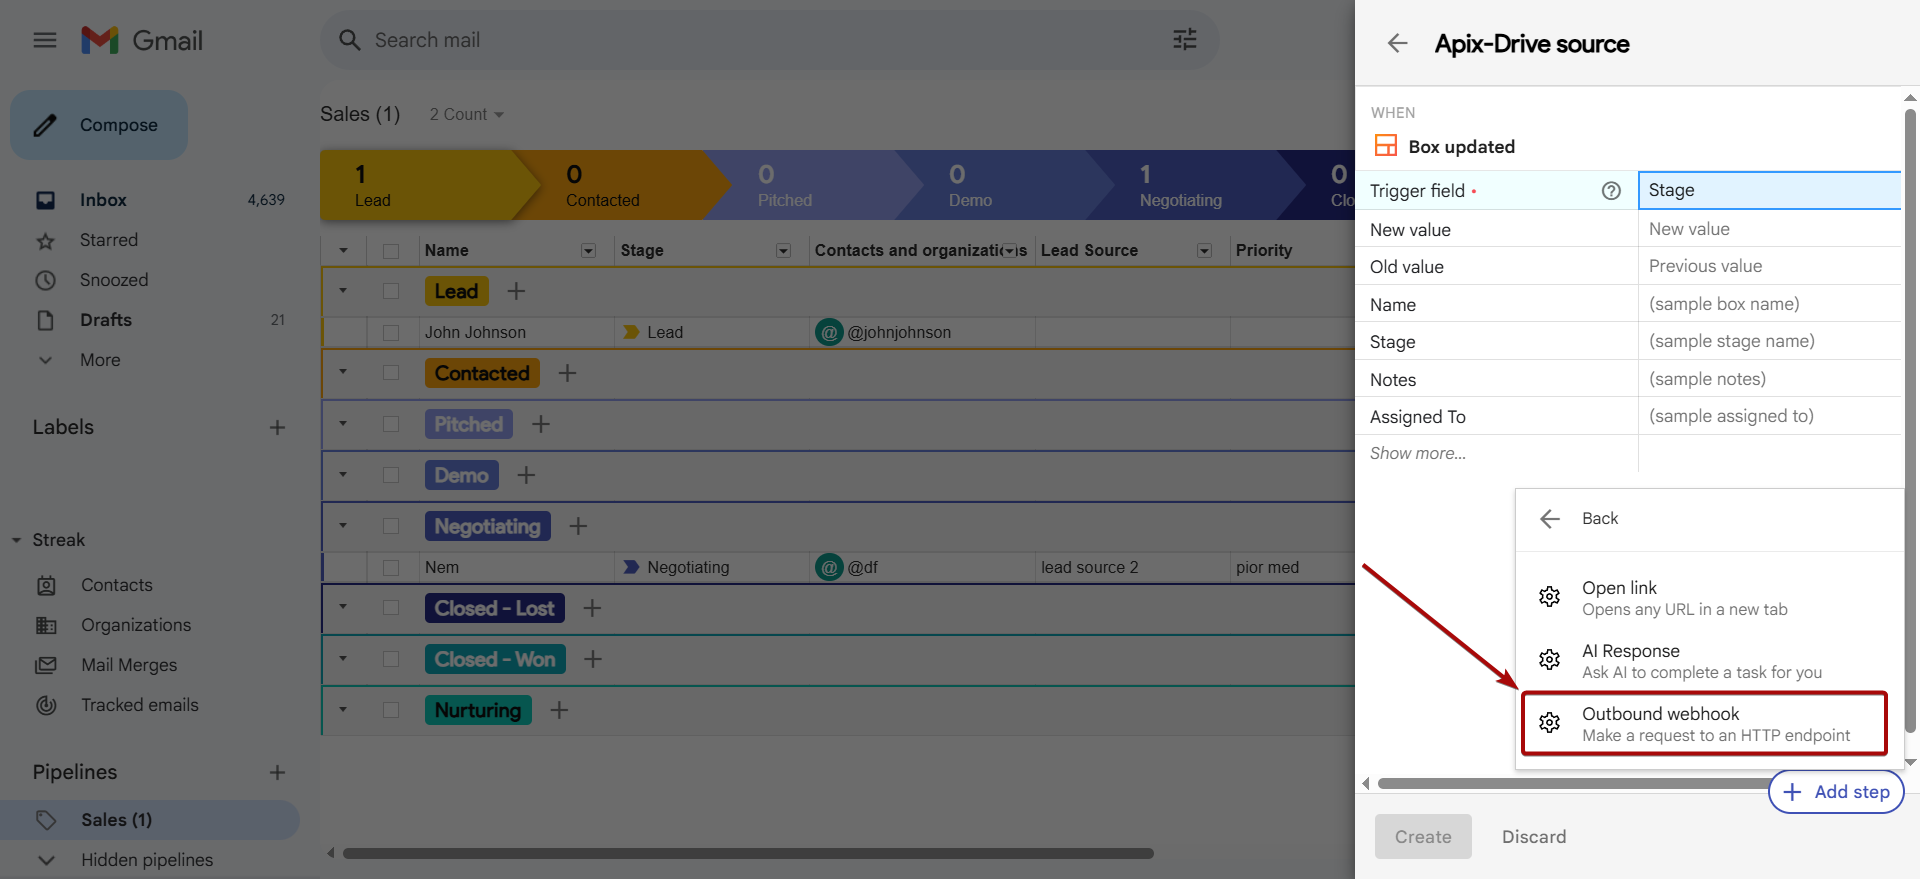The height and width of the screenshot is (879, 1920).
Task: Add a new label with plus icon
Action: 277,427
